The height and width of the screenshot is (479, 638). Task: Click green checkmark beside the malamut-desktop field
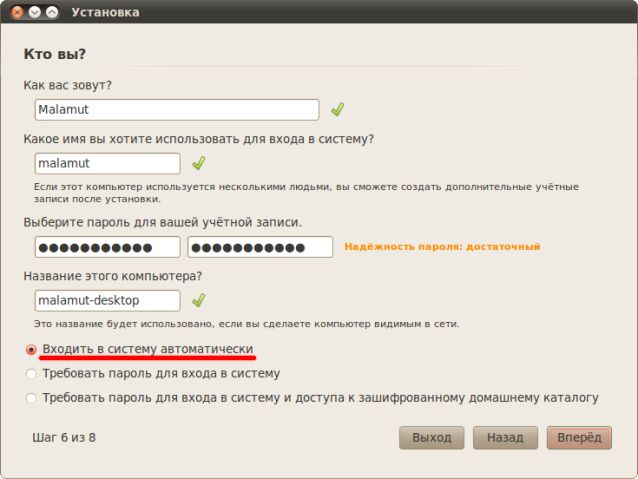coord(199,300)
